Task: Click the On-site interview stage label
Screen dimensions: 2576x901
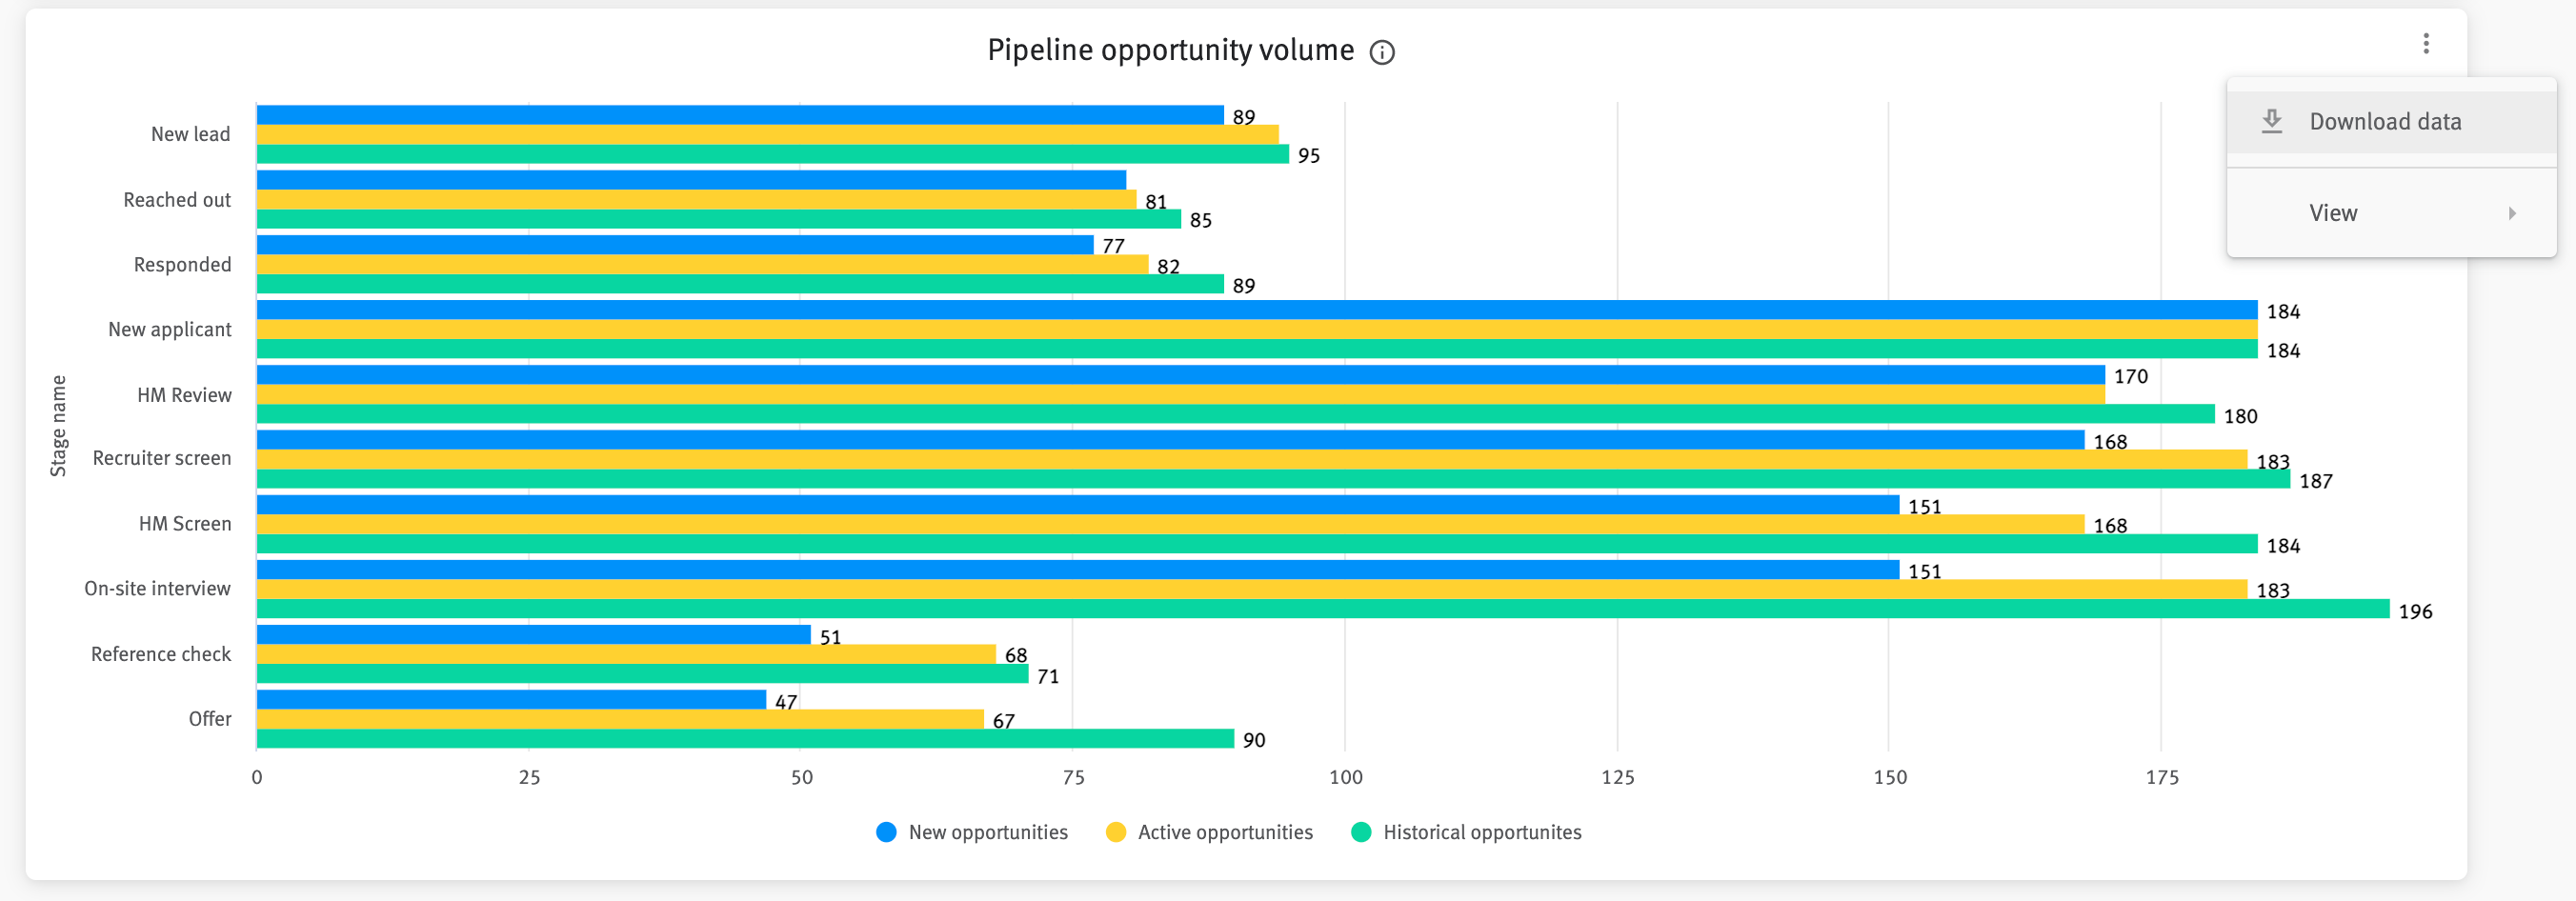Action: (156, 588)
